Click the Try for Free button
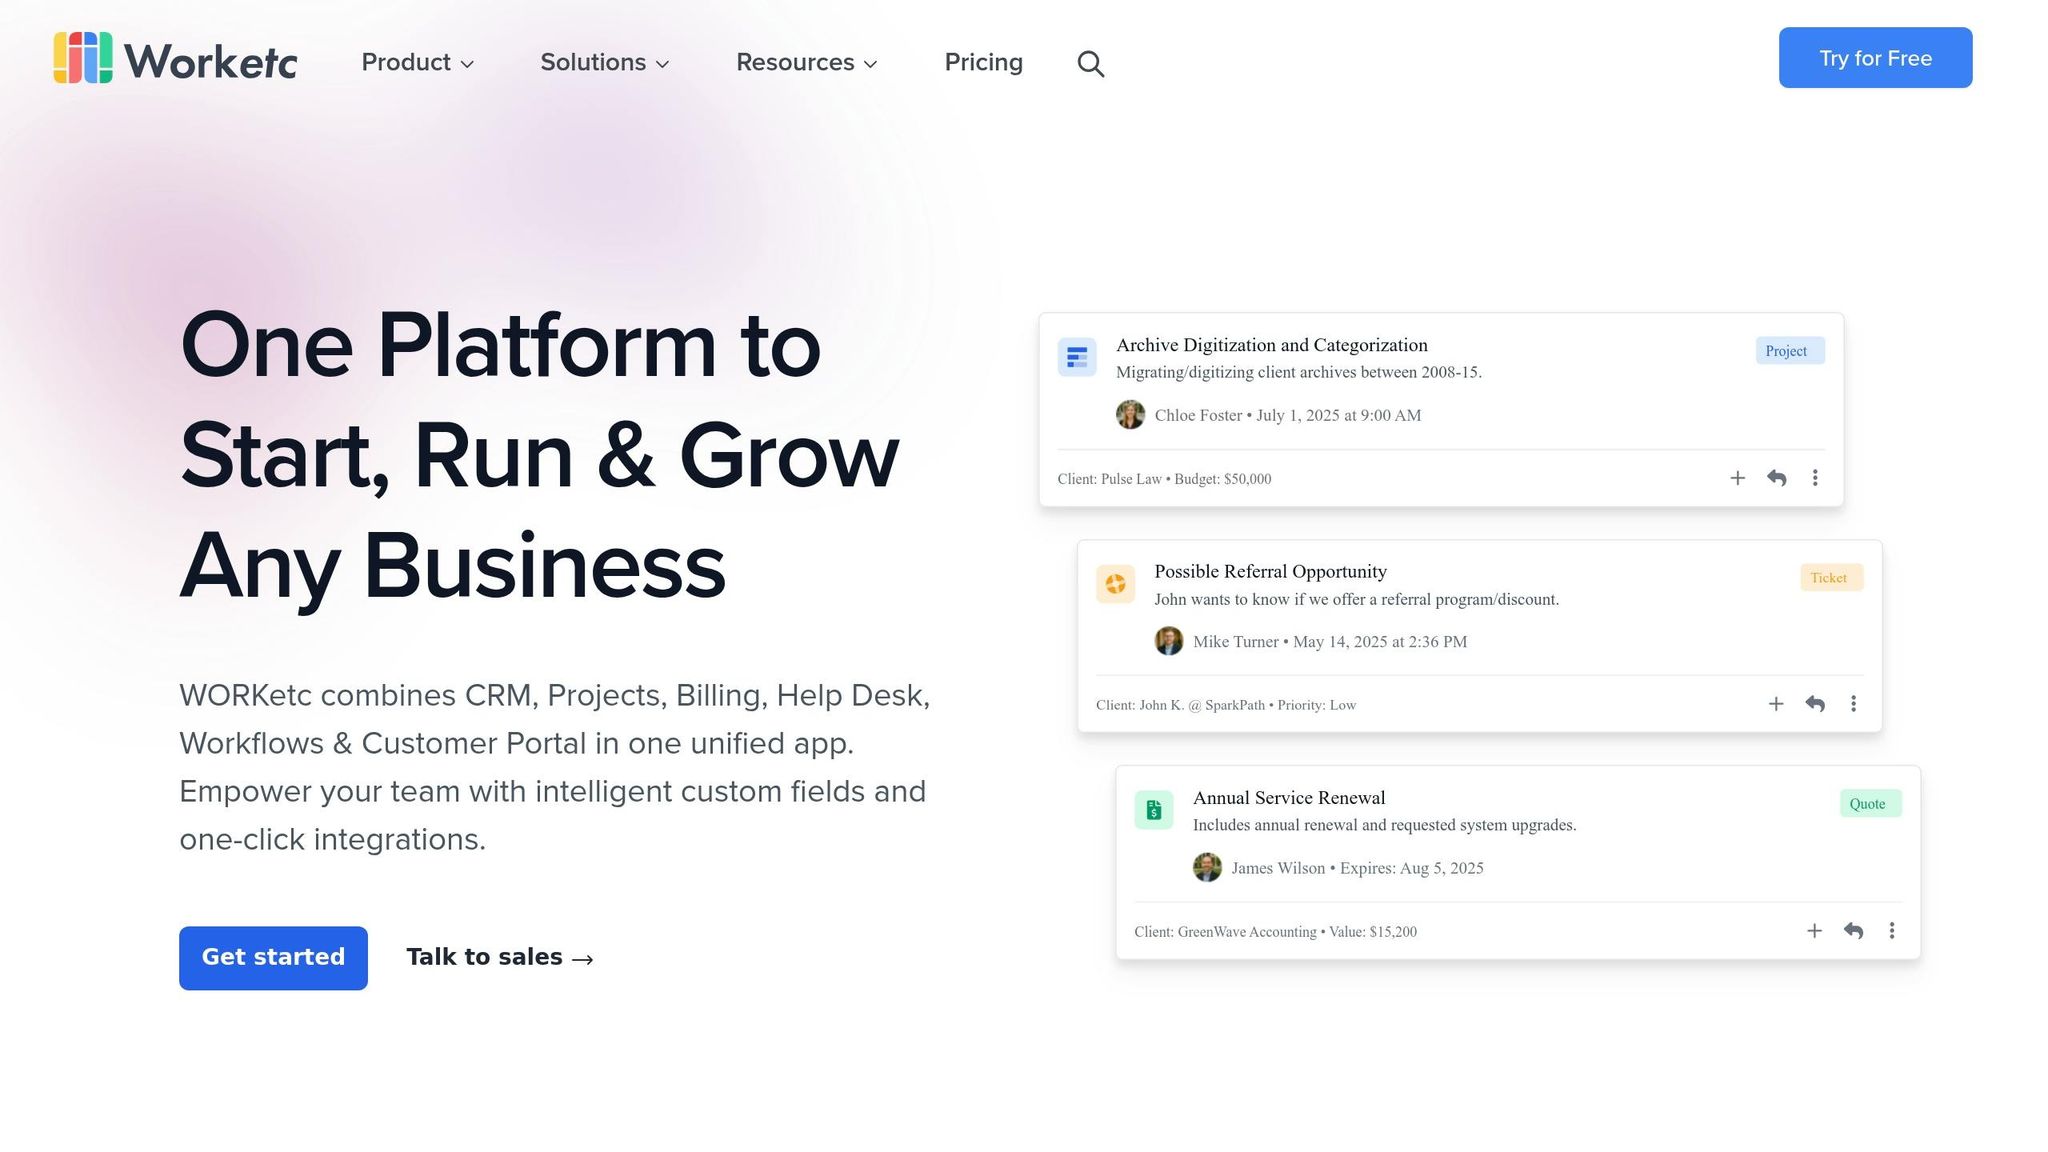This screenshot has width=2048, height=1152. pyautogui.click(x=1875, y=58)
